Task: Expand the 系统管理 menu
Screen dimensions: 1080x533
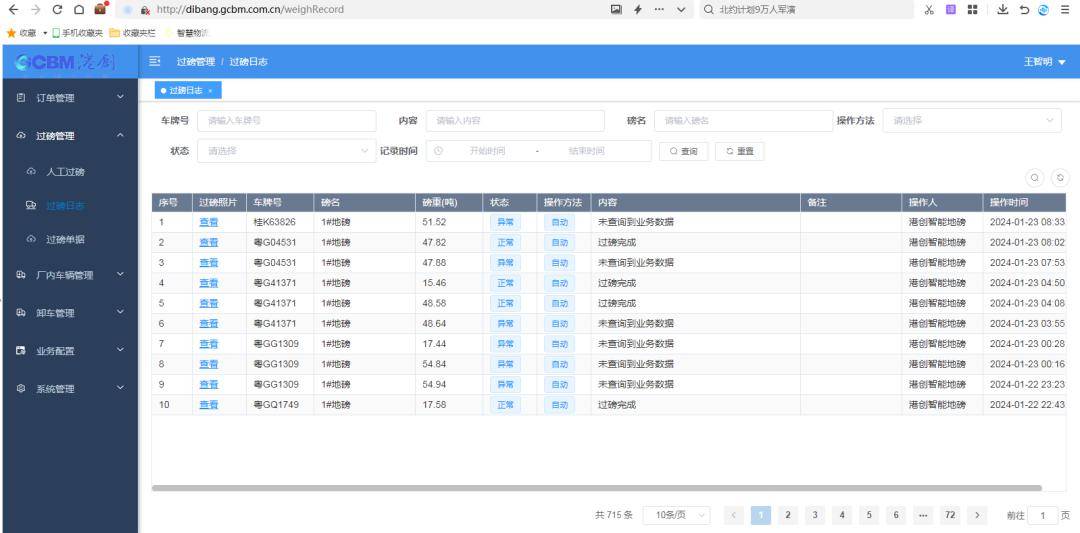Action: pos(69,388)
